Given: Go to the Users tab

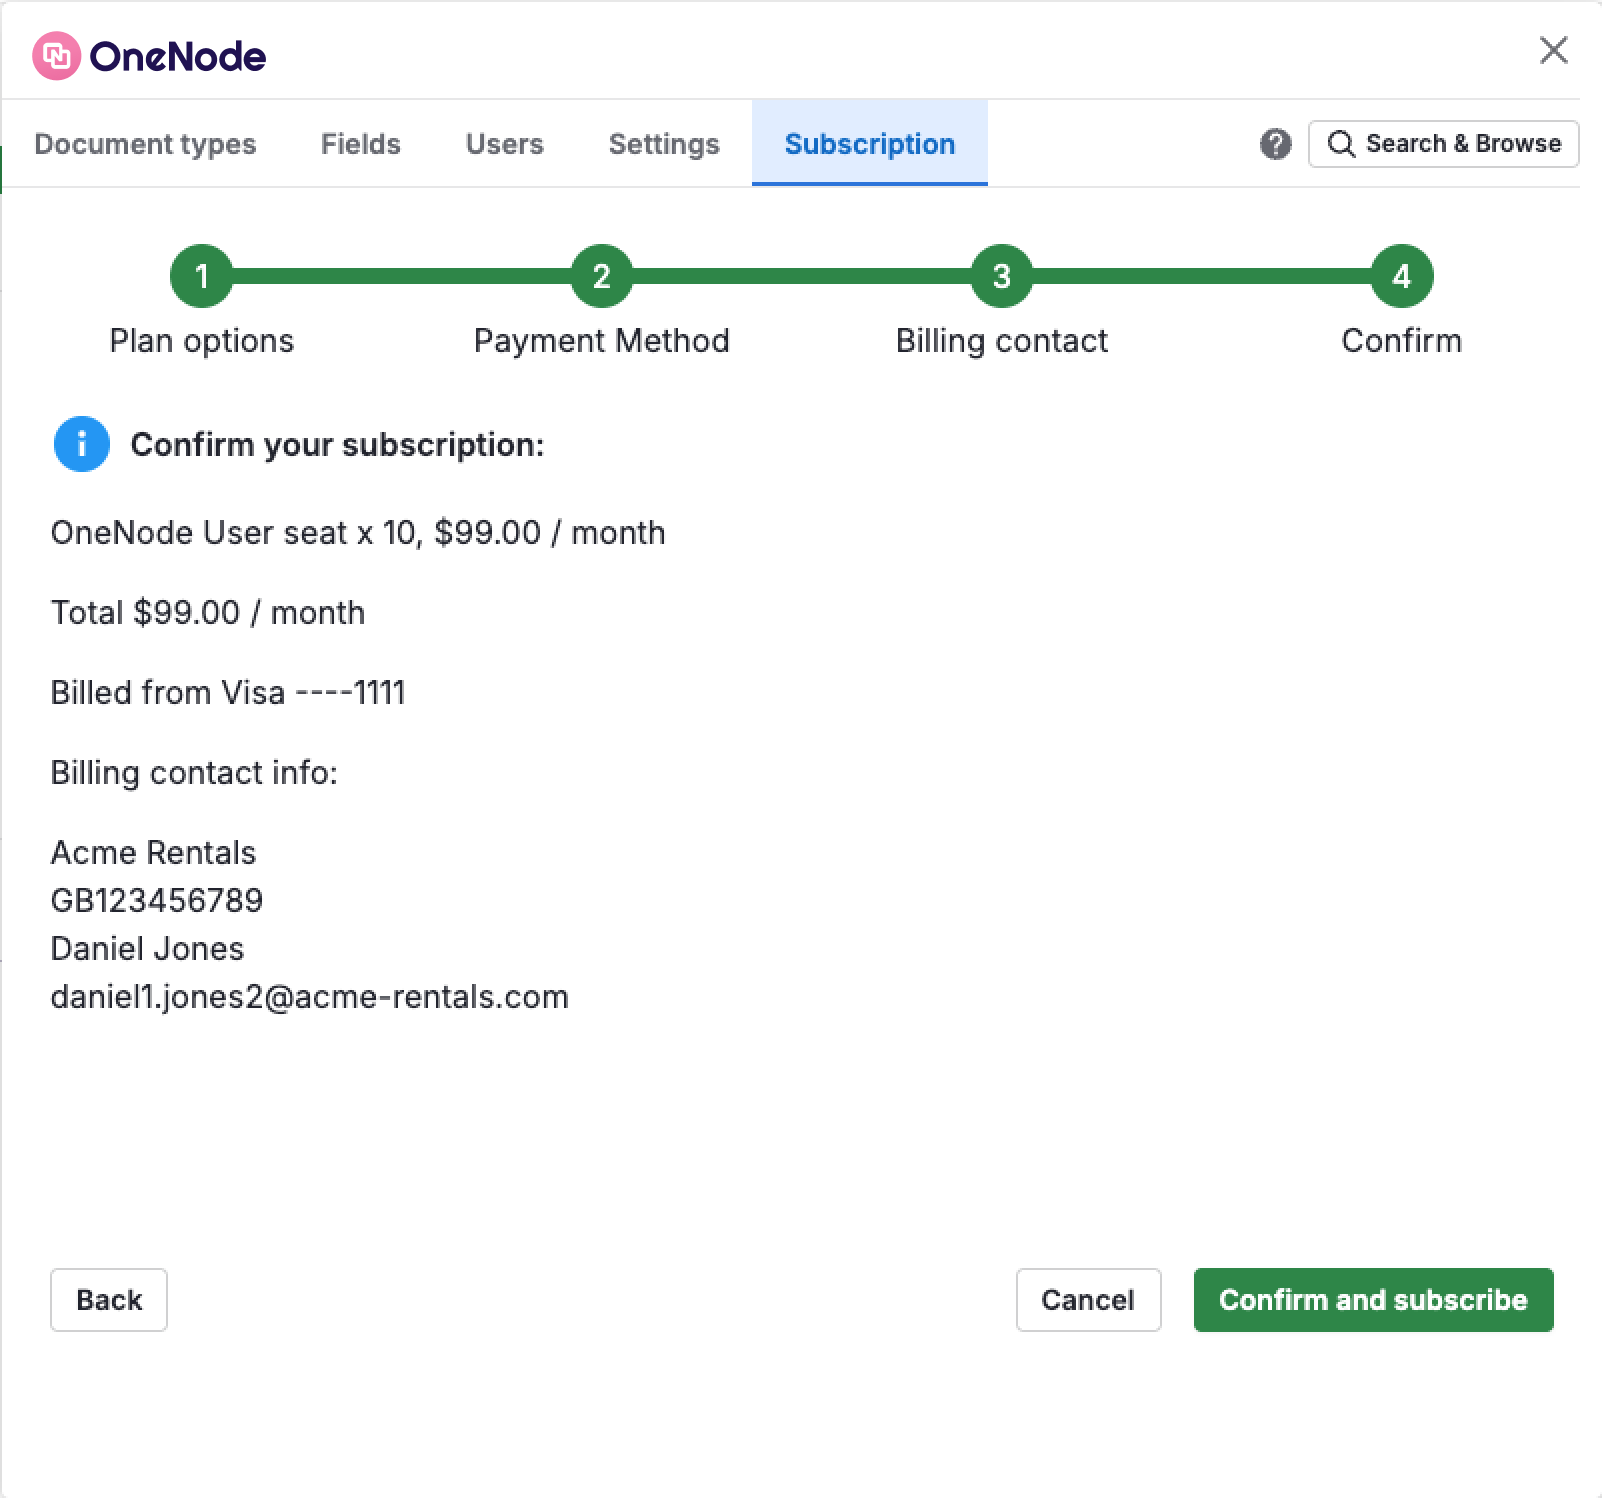Looking at the screenshot, I should 504,144.
